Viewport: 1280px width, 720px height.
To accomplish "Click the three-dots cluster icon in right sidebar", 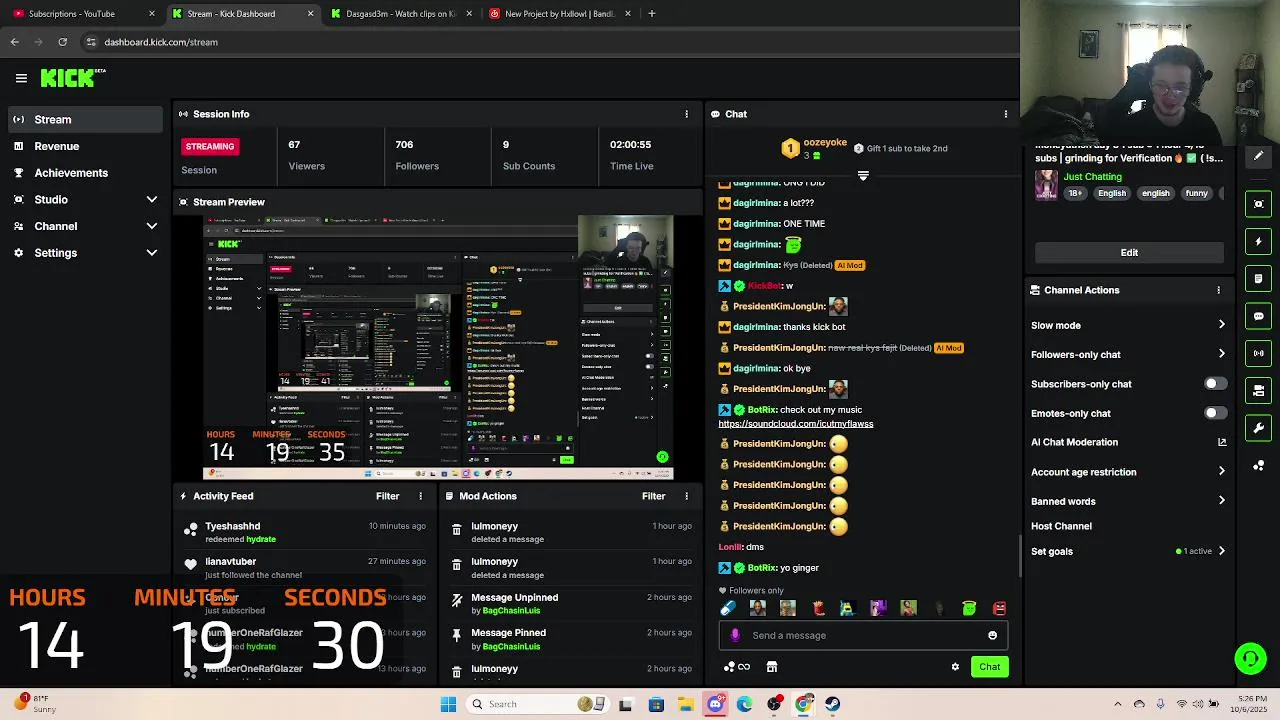I will (x=1258, y=466).
